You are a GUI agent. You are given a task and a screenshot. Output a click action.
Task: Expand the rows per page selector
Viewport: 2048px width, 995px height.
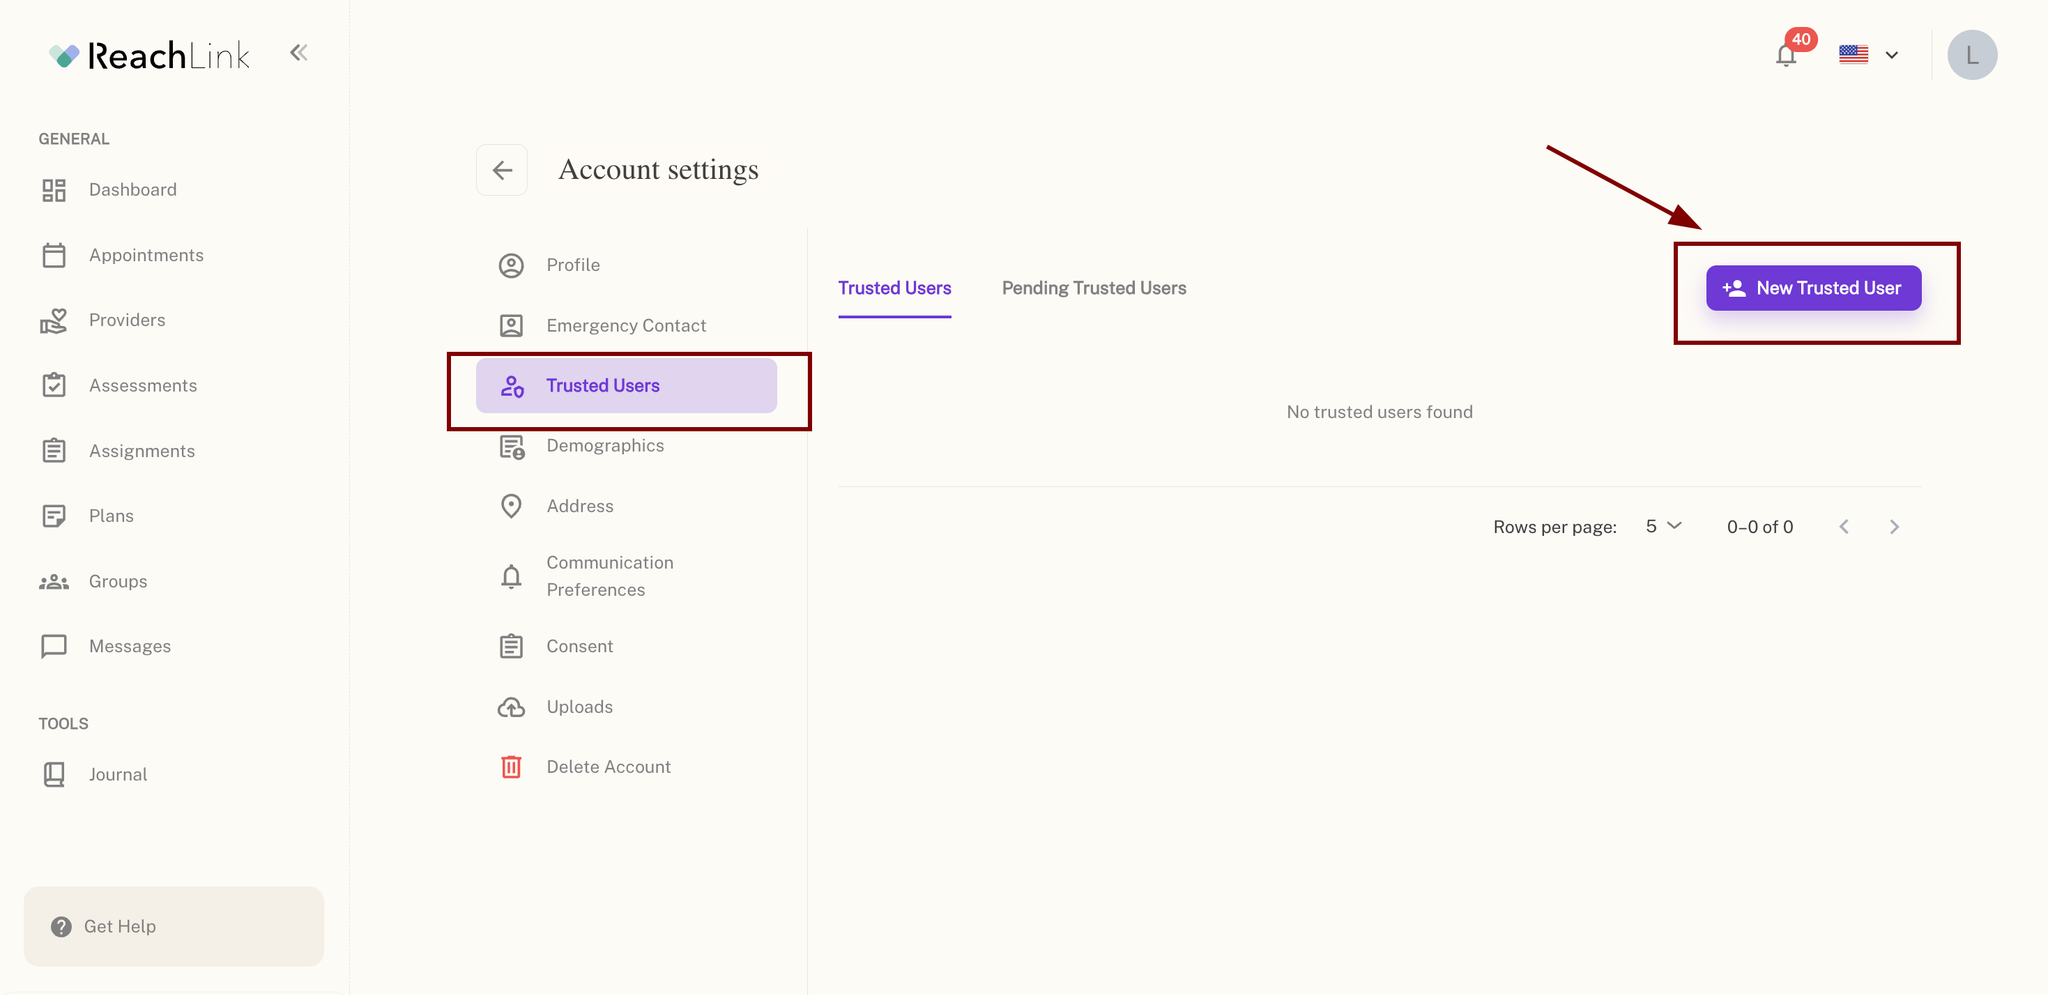[1664, 526]
